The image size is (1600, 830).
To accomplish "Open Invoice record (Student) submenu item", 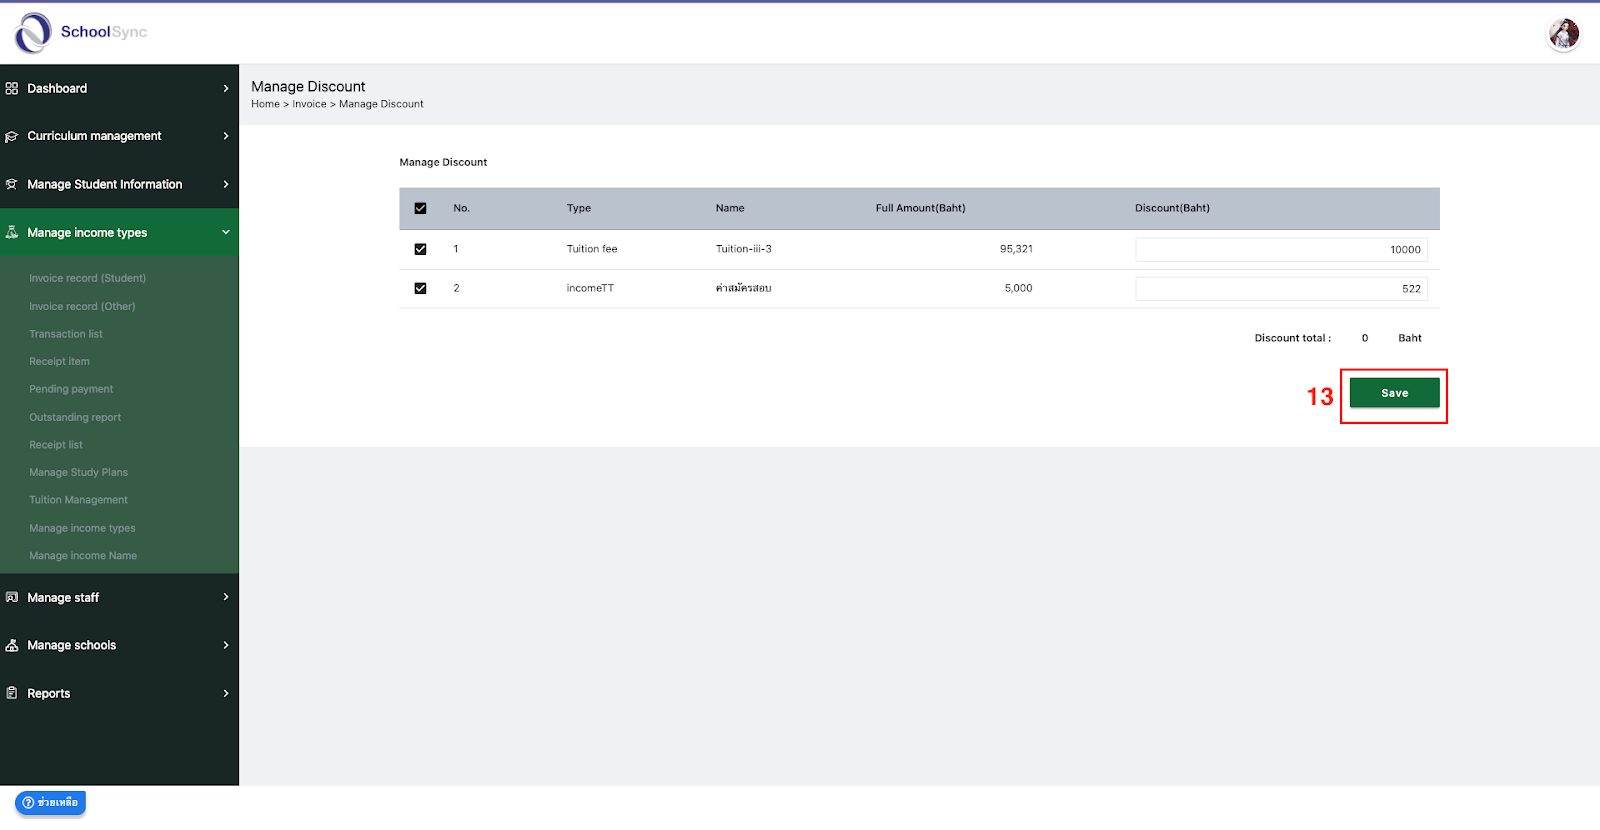I will (88, 278).
